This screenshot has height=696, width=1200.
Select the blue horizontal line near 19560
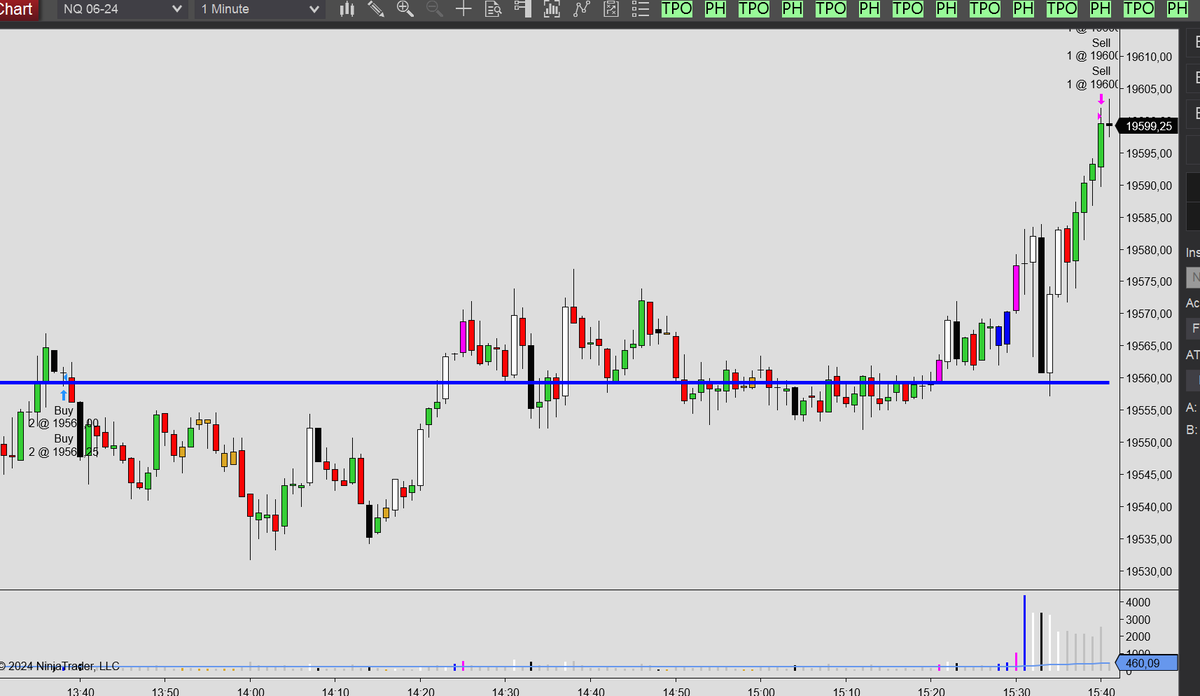point(555,382)
